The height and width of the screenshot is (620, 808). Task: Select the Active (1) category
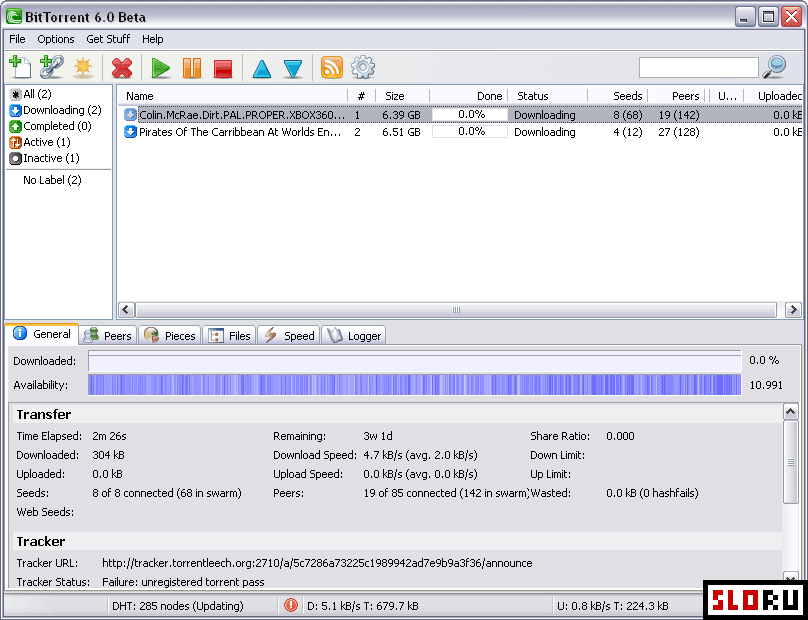40,142
